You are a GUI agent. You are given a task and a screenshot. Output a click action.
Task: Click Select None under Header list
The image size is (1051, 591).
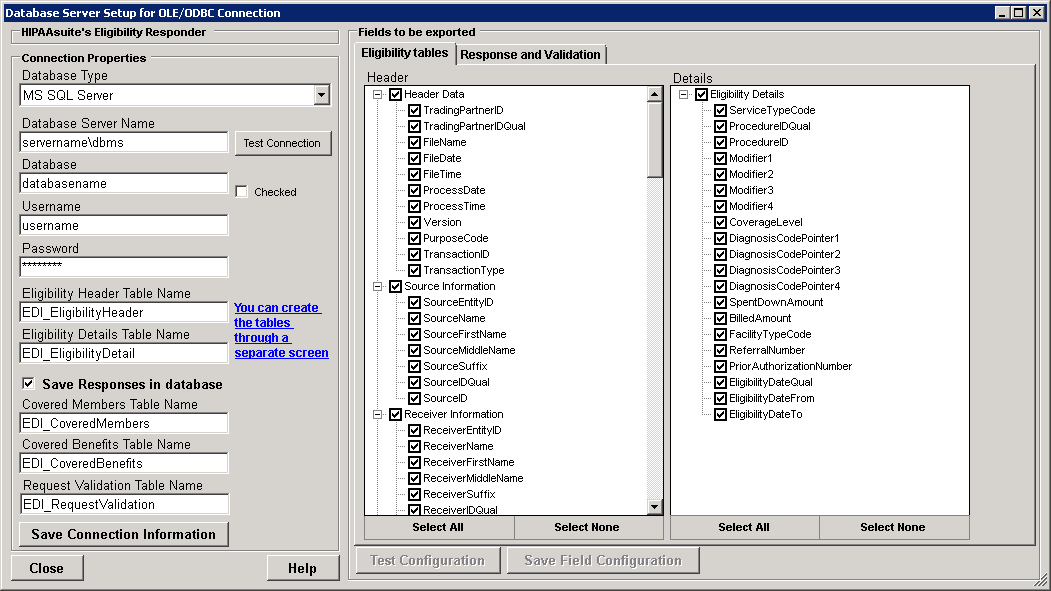tap(586, 527)
